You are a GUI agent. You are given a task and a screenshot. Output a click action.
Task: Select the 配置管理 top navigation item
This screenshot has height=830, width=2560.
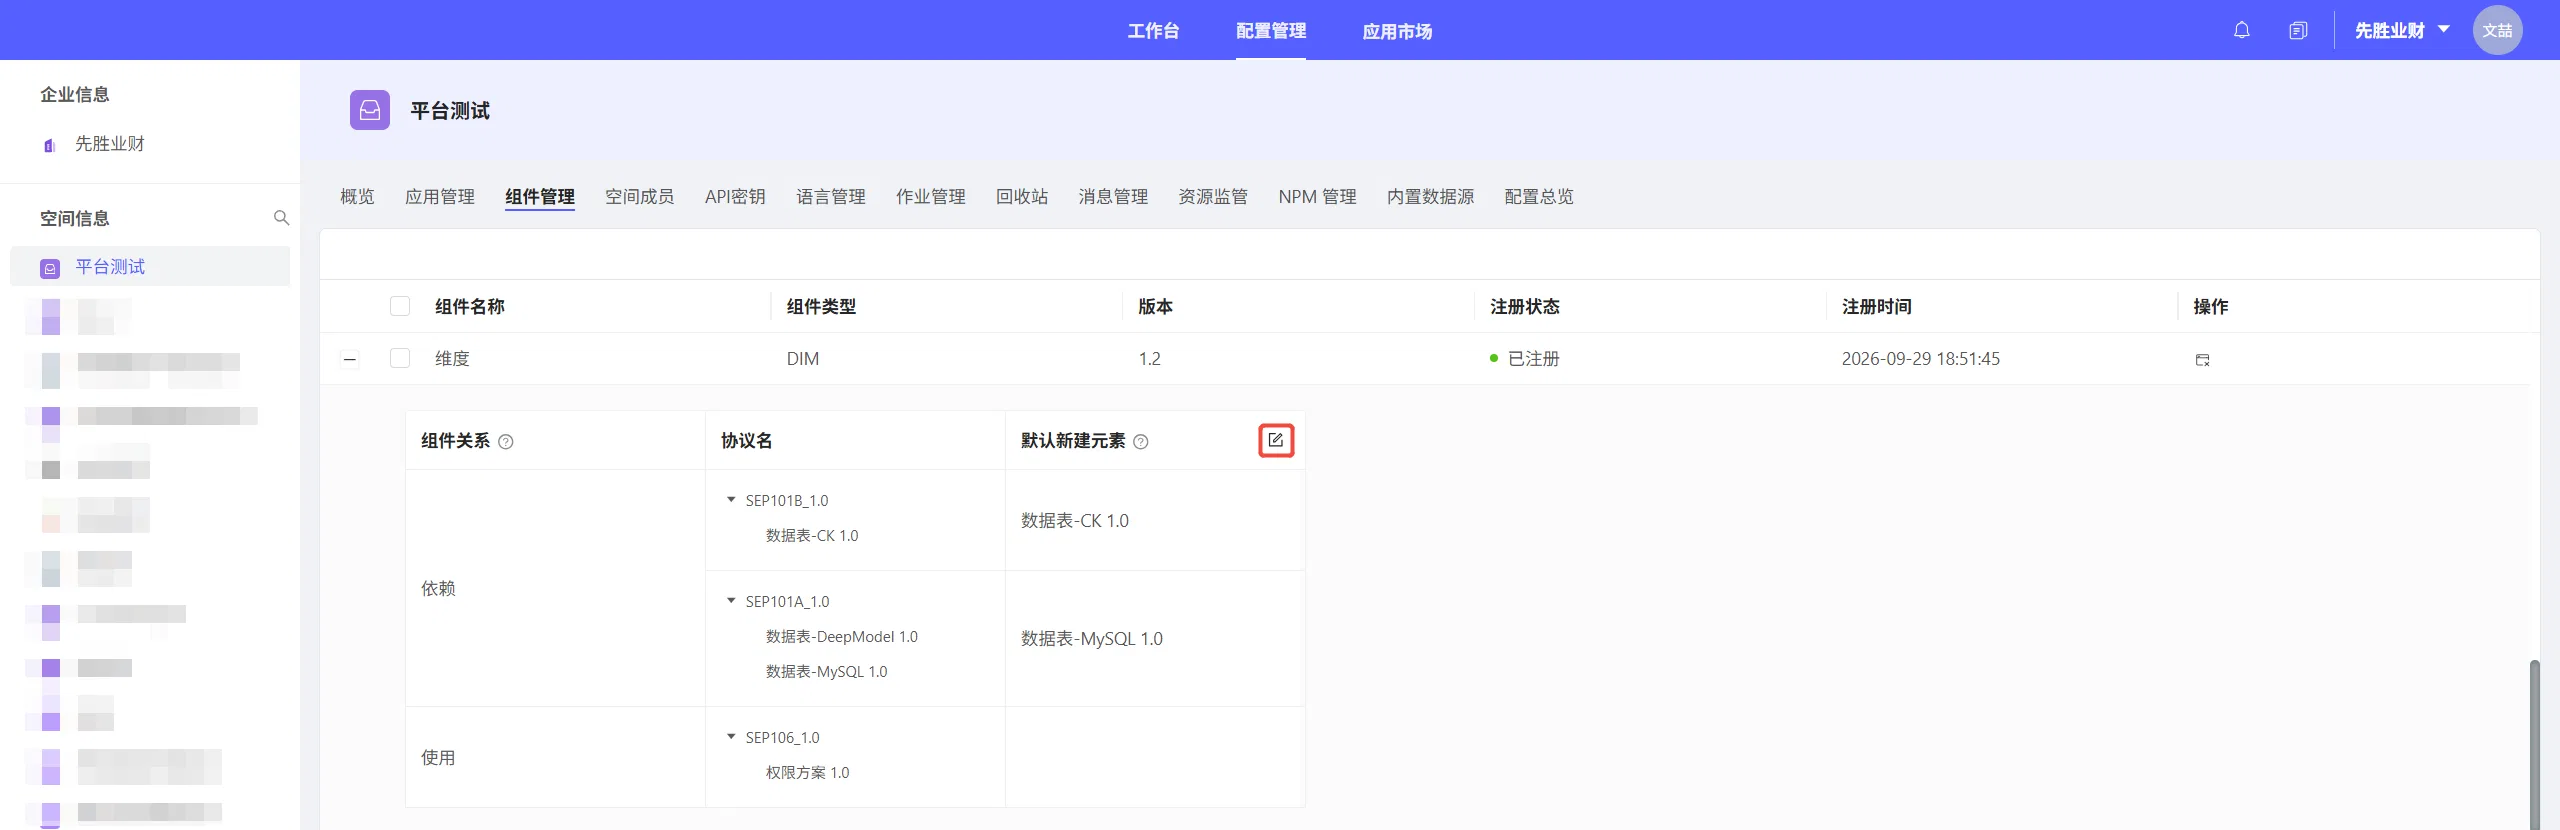click(x=1271, y=31)
